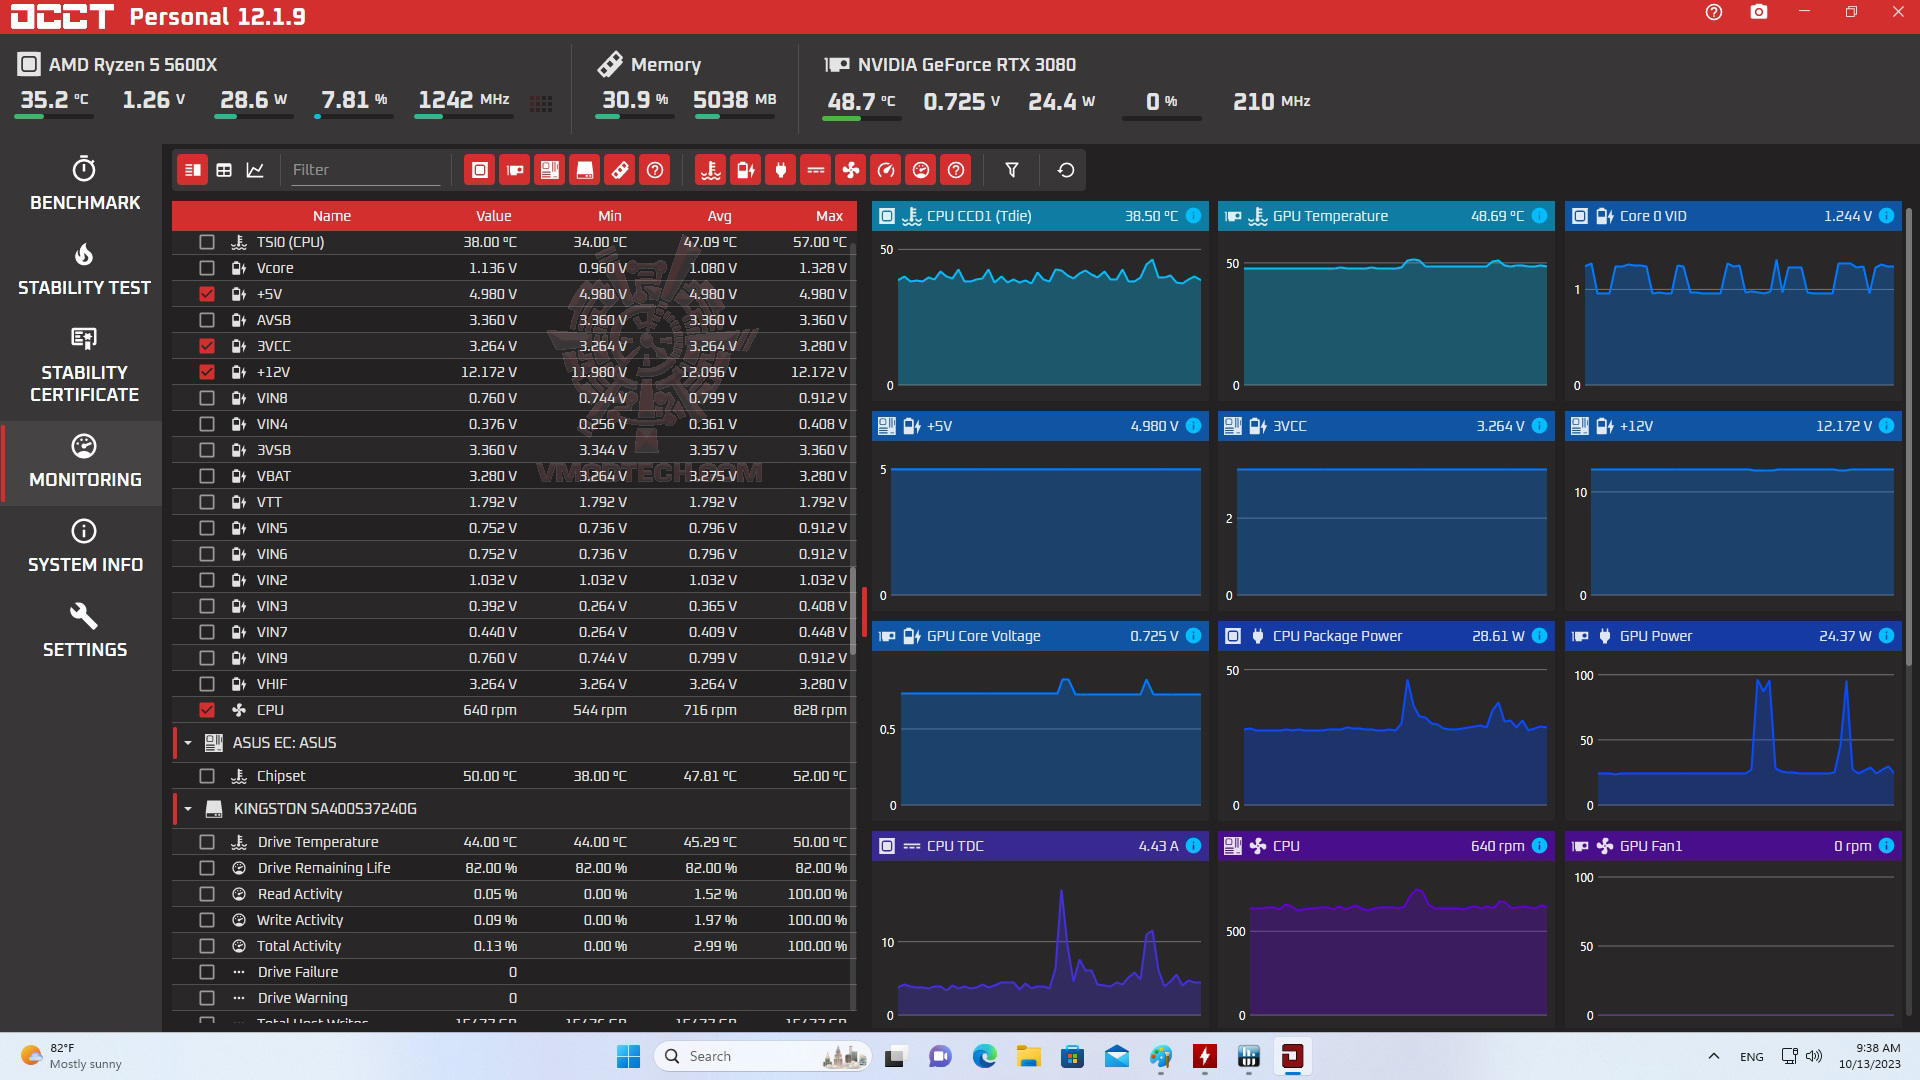Sort the table by the Max column header
The height and width of the screenshot is (1080, 1920).
(829, 216)
